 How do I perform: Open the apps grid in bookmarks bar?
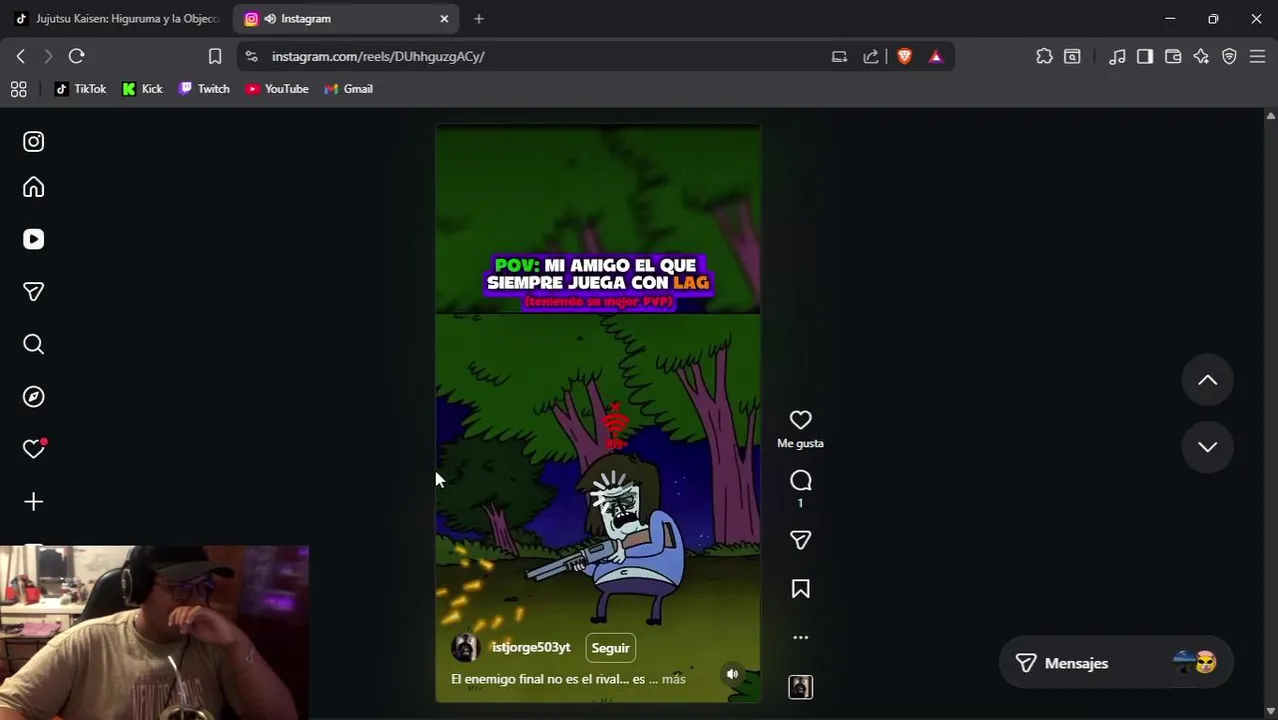[18, 89]
